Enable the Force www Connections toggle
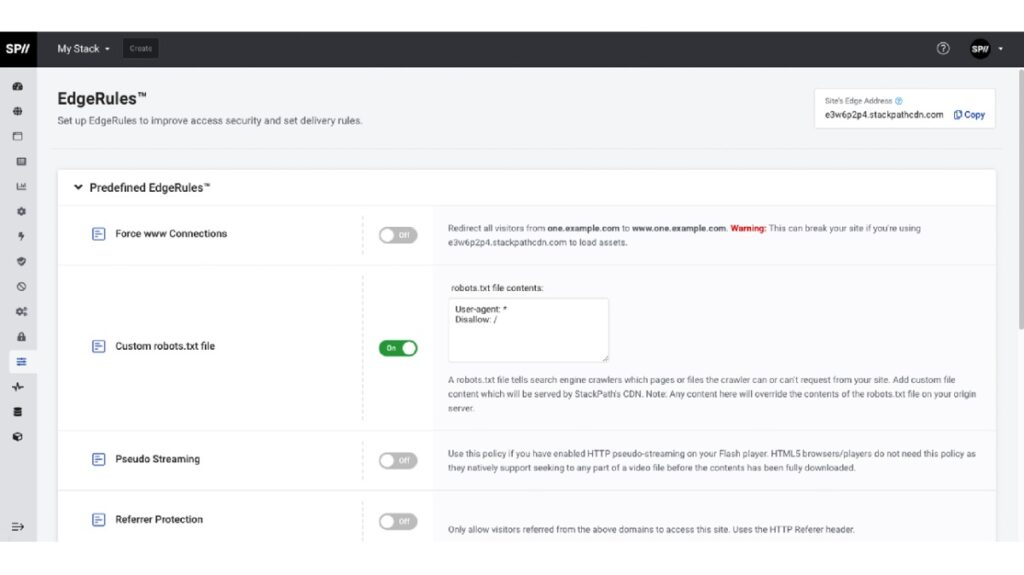This screenshot has height=575, width=1024. click(x=398, y=235)
